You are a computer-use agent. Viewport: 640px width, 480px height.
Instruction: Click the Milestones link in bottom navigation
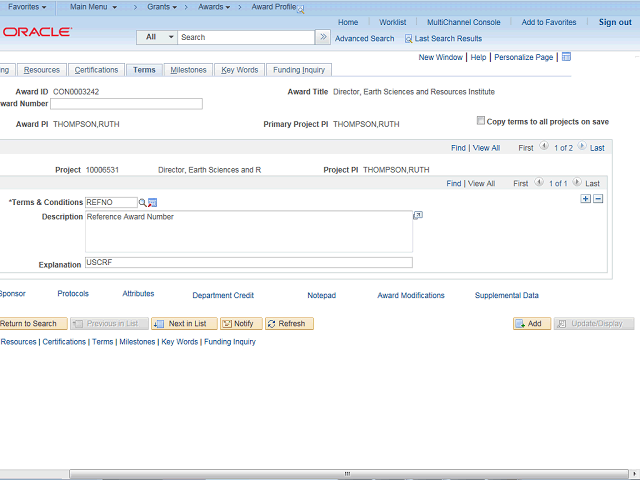137,342
